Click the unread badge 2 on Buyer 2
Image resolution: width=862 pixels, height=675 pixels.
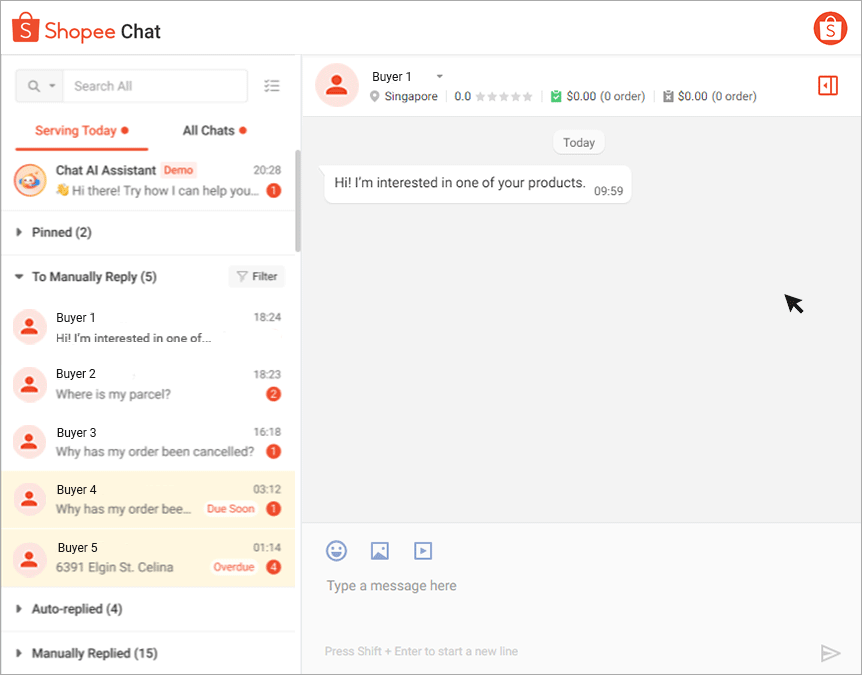[273, 394]
